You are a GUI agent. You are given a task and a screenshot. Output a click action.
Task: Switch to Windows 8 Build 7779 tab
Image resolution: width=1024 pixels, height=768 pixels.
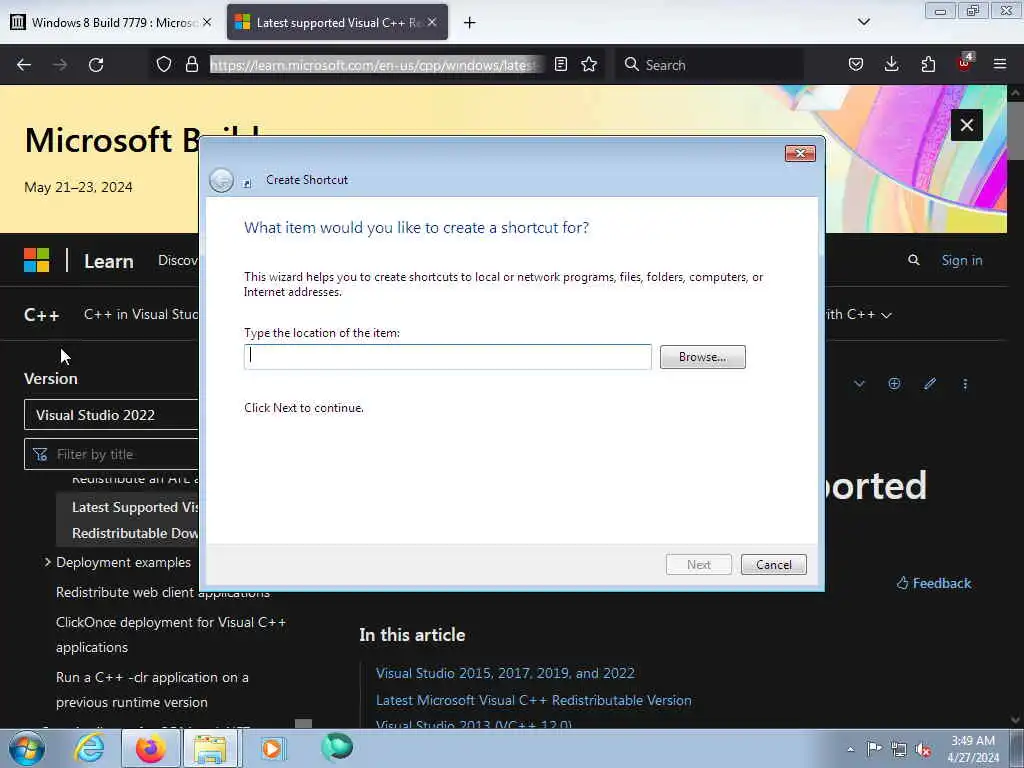tap(111, 23)
